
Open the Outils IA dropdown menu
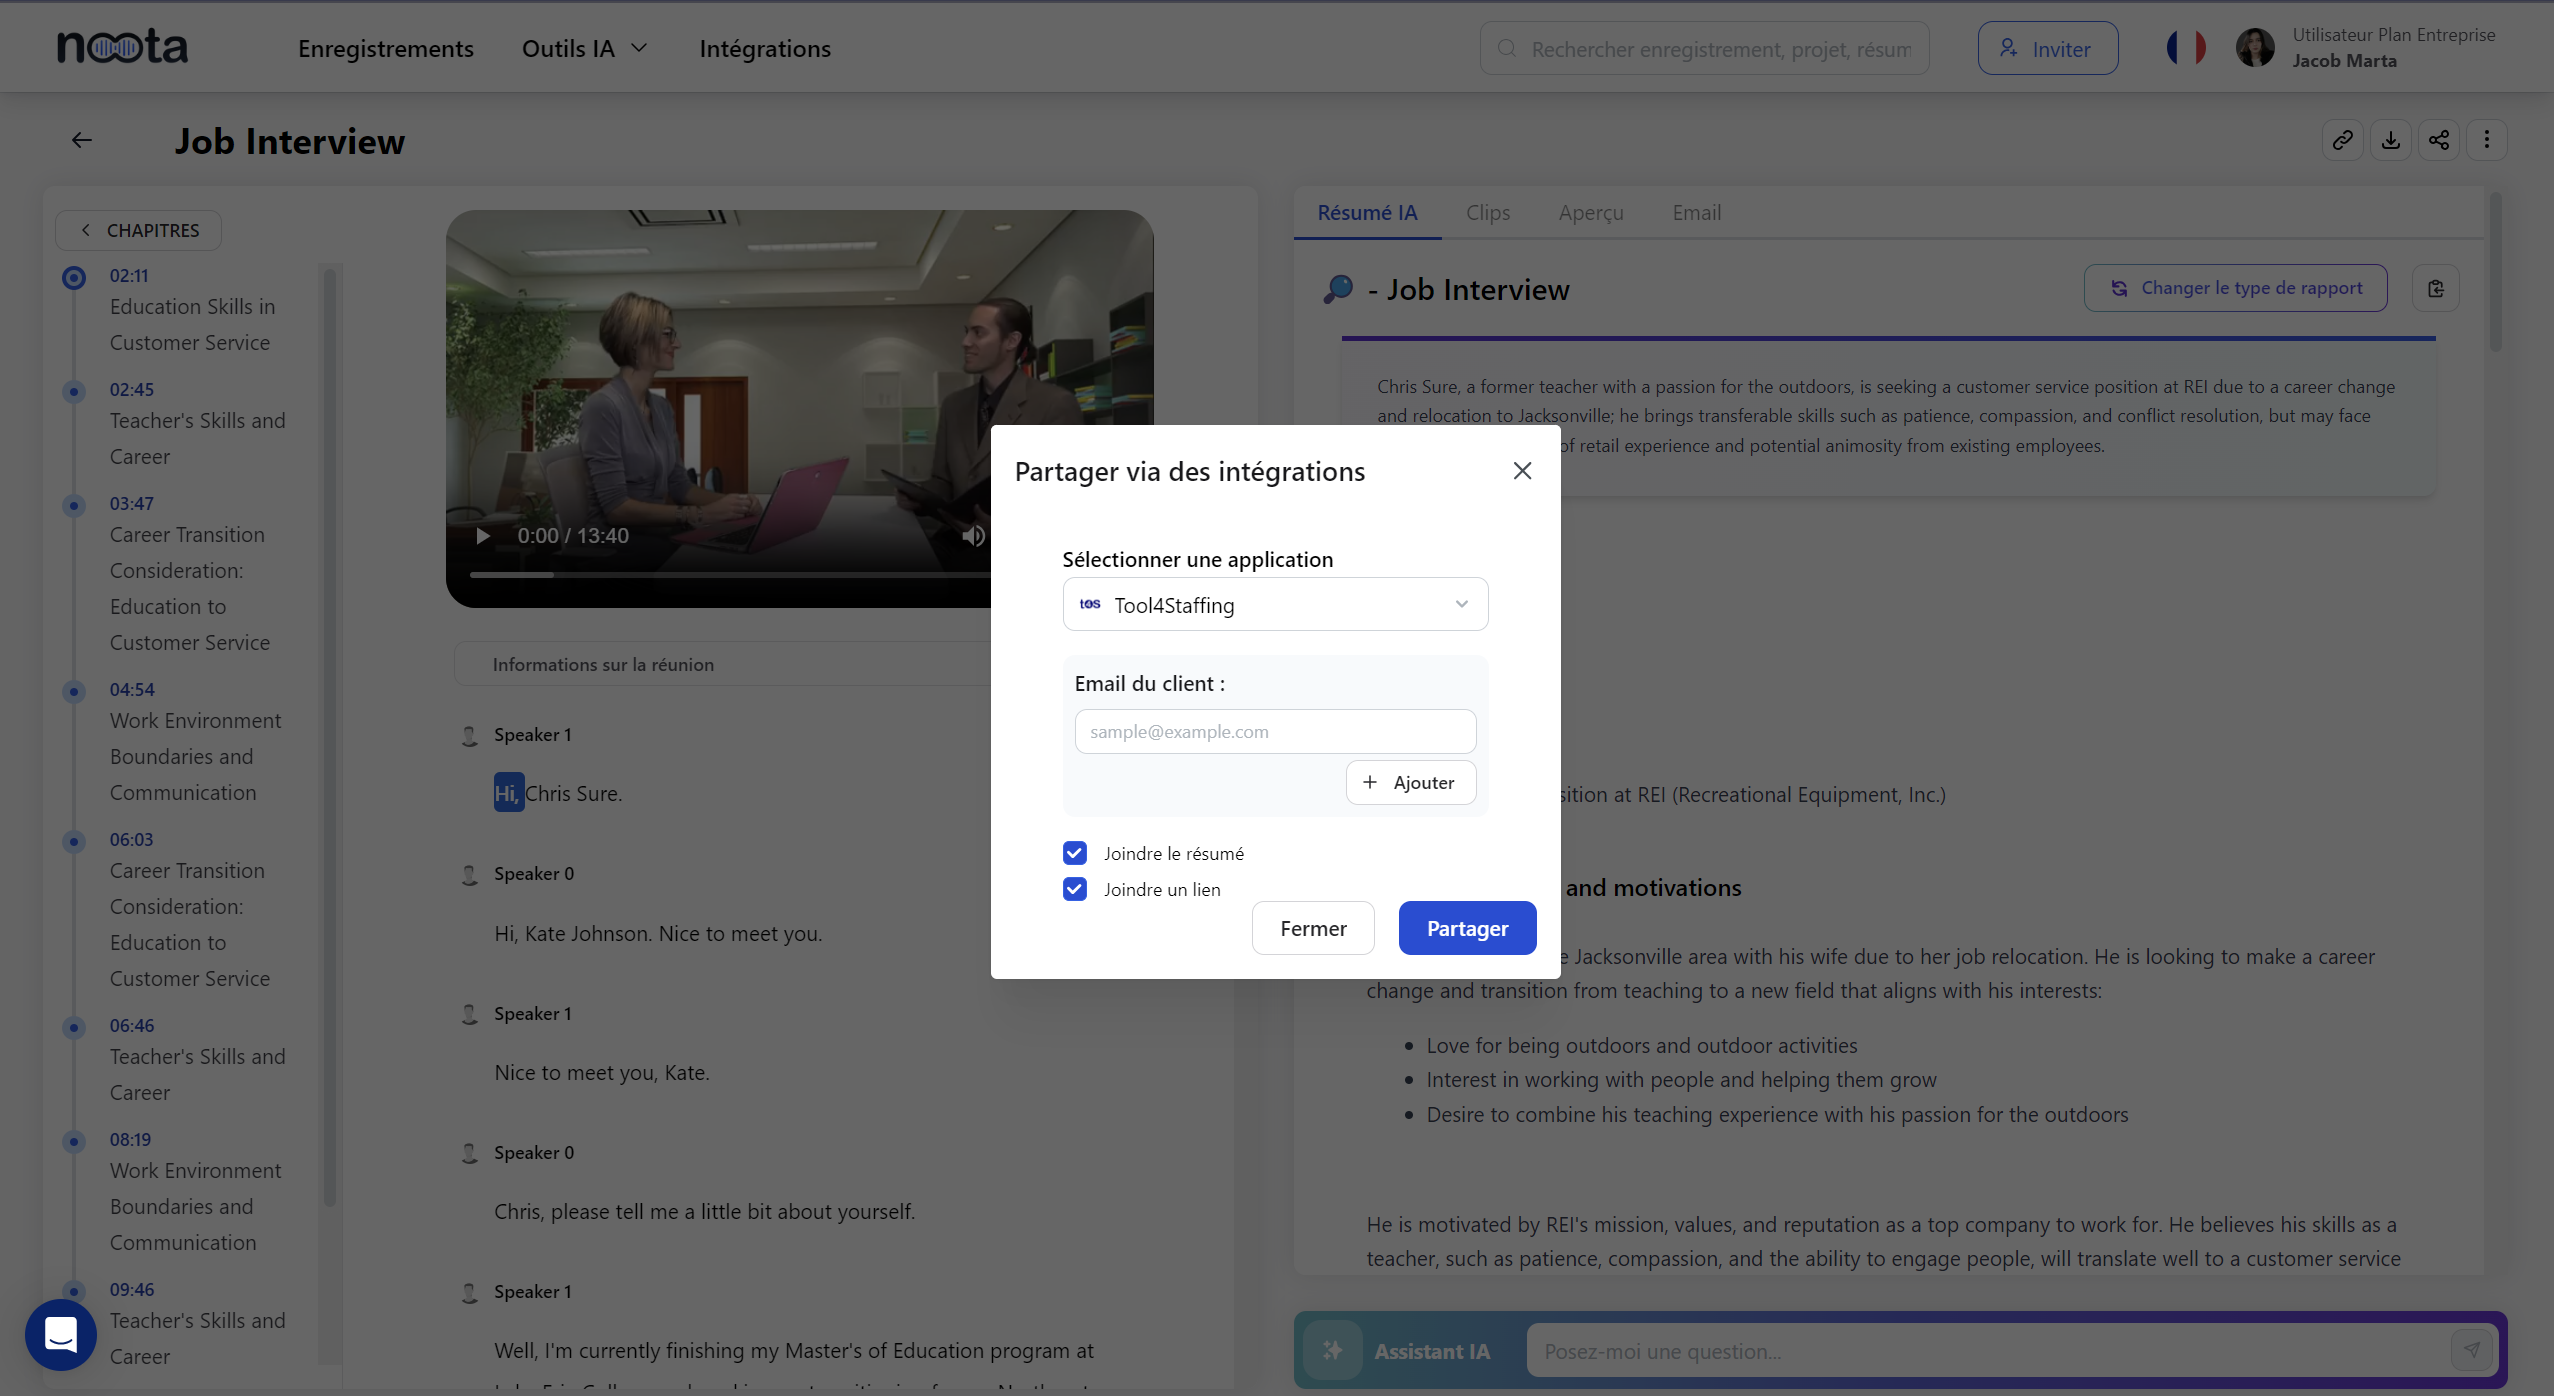pyautogui.click(x=585, y=49)
